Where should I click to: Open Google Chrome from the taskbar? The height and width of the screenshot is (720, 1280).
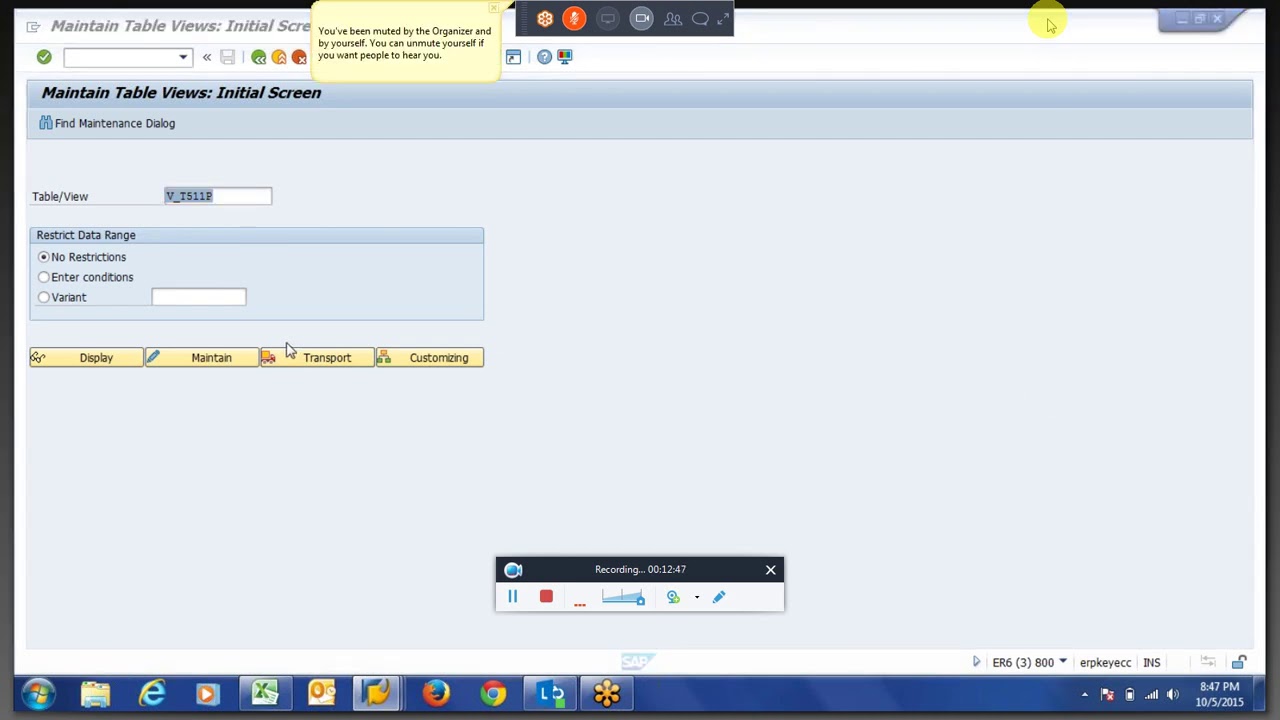[493, 693]
